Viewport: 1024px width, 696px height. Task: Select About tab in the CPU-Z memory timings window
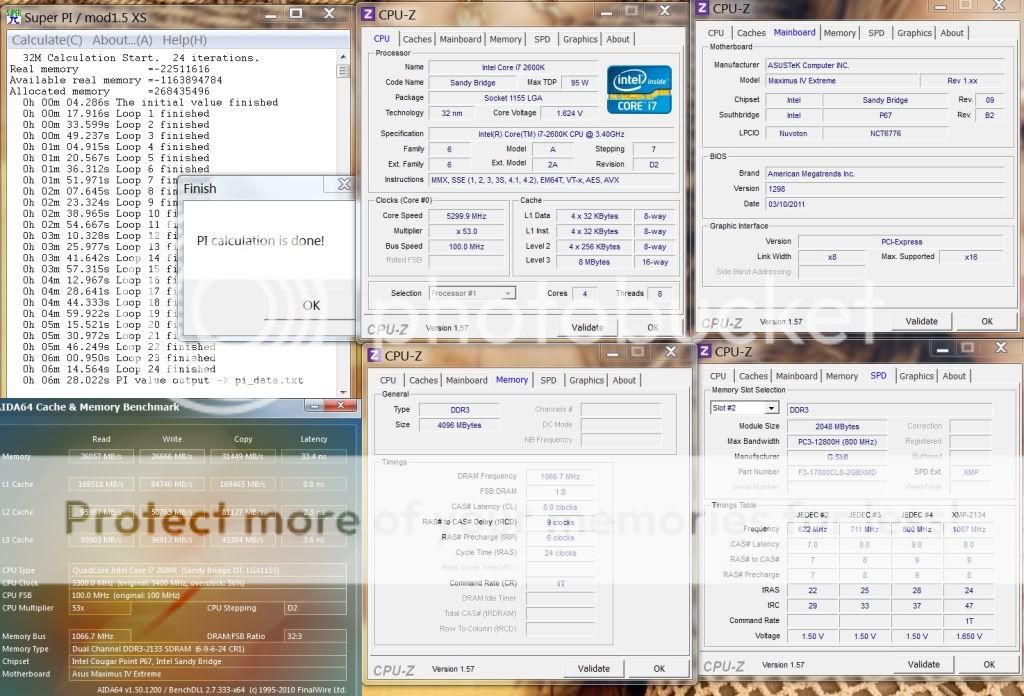click(x=624, y=380)
